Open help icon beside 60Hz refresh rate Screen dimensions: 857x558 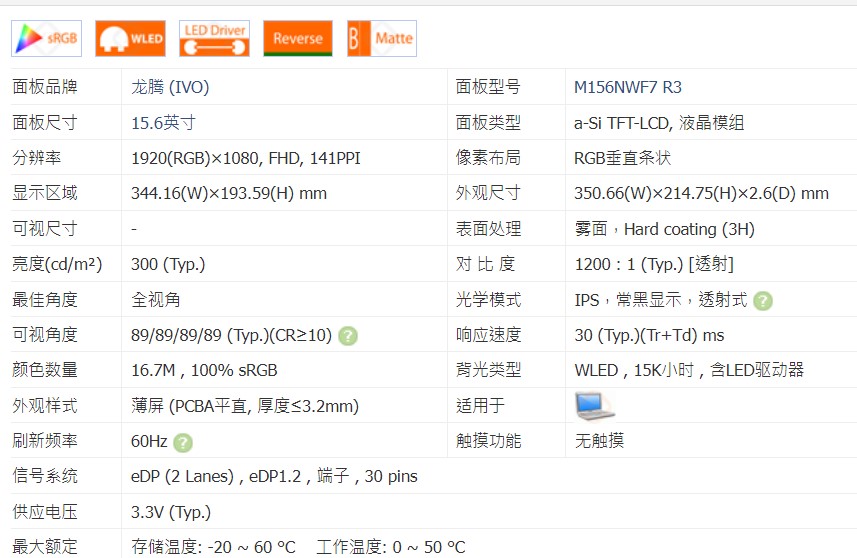point(183,442)
